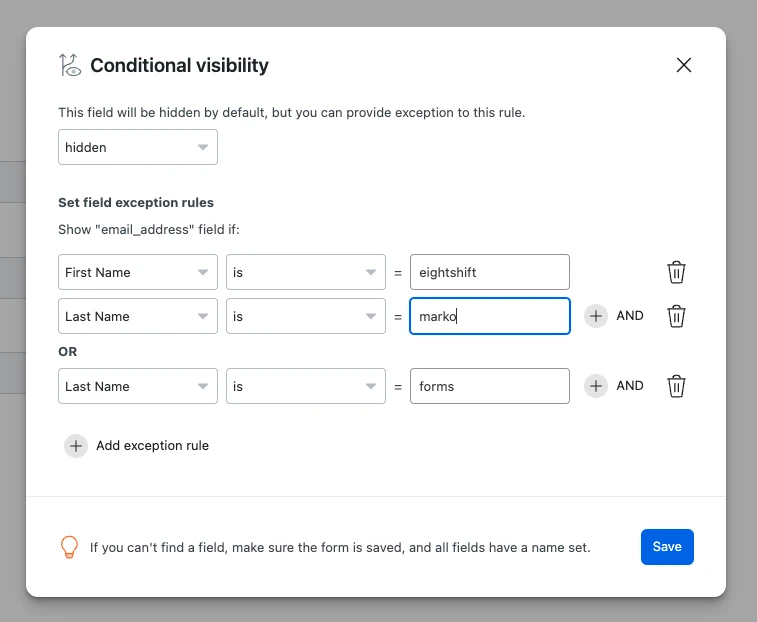Delete the rule with value marko
Image resolution: width=757 pixels, height=622 pixels.
point(676,316)
